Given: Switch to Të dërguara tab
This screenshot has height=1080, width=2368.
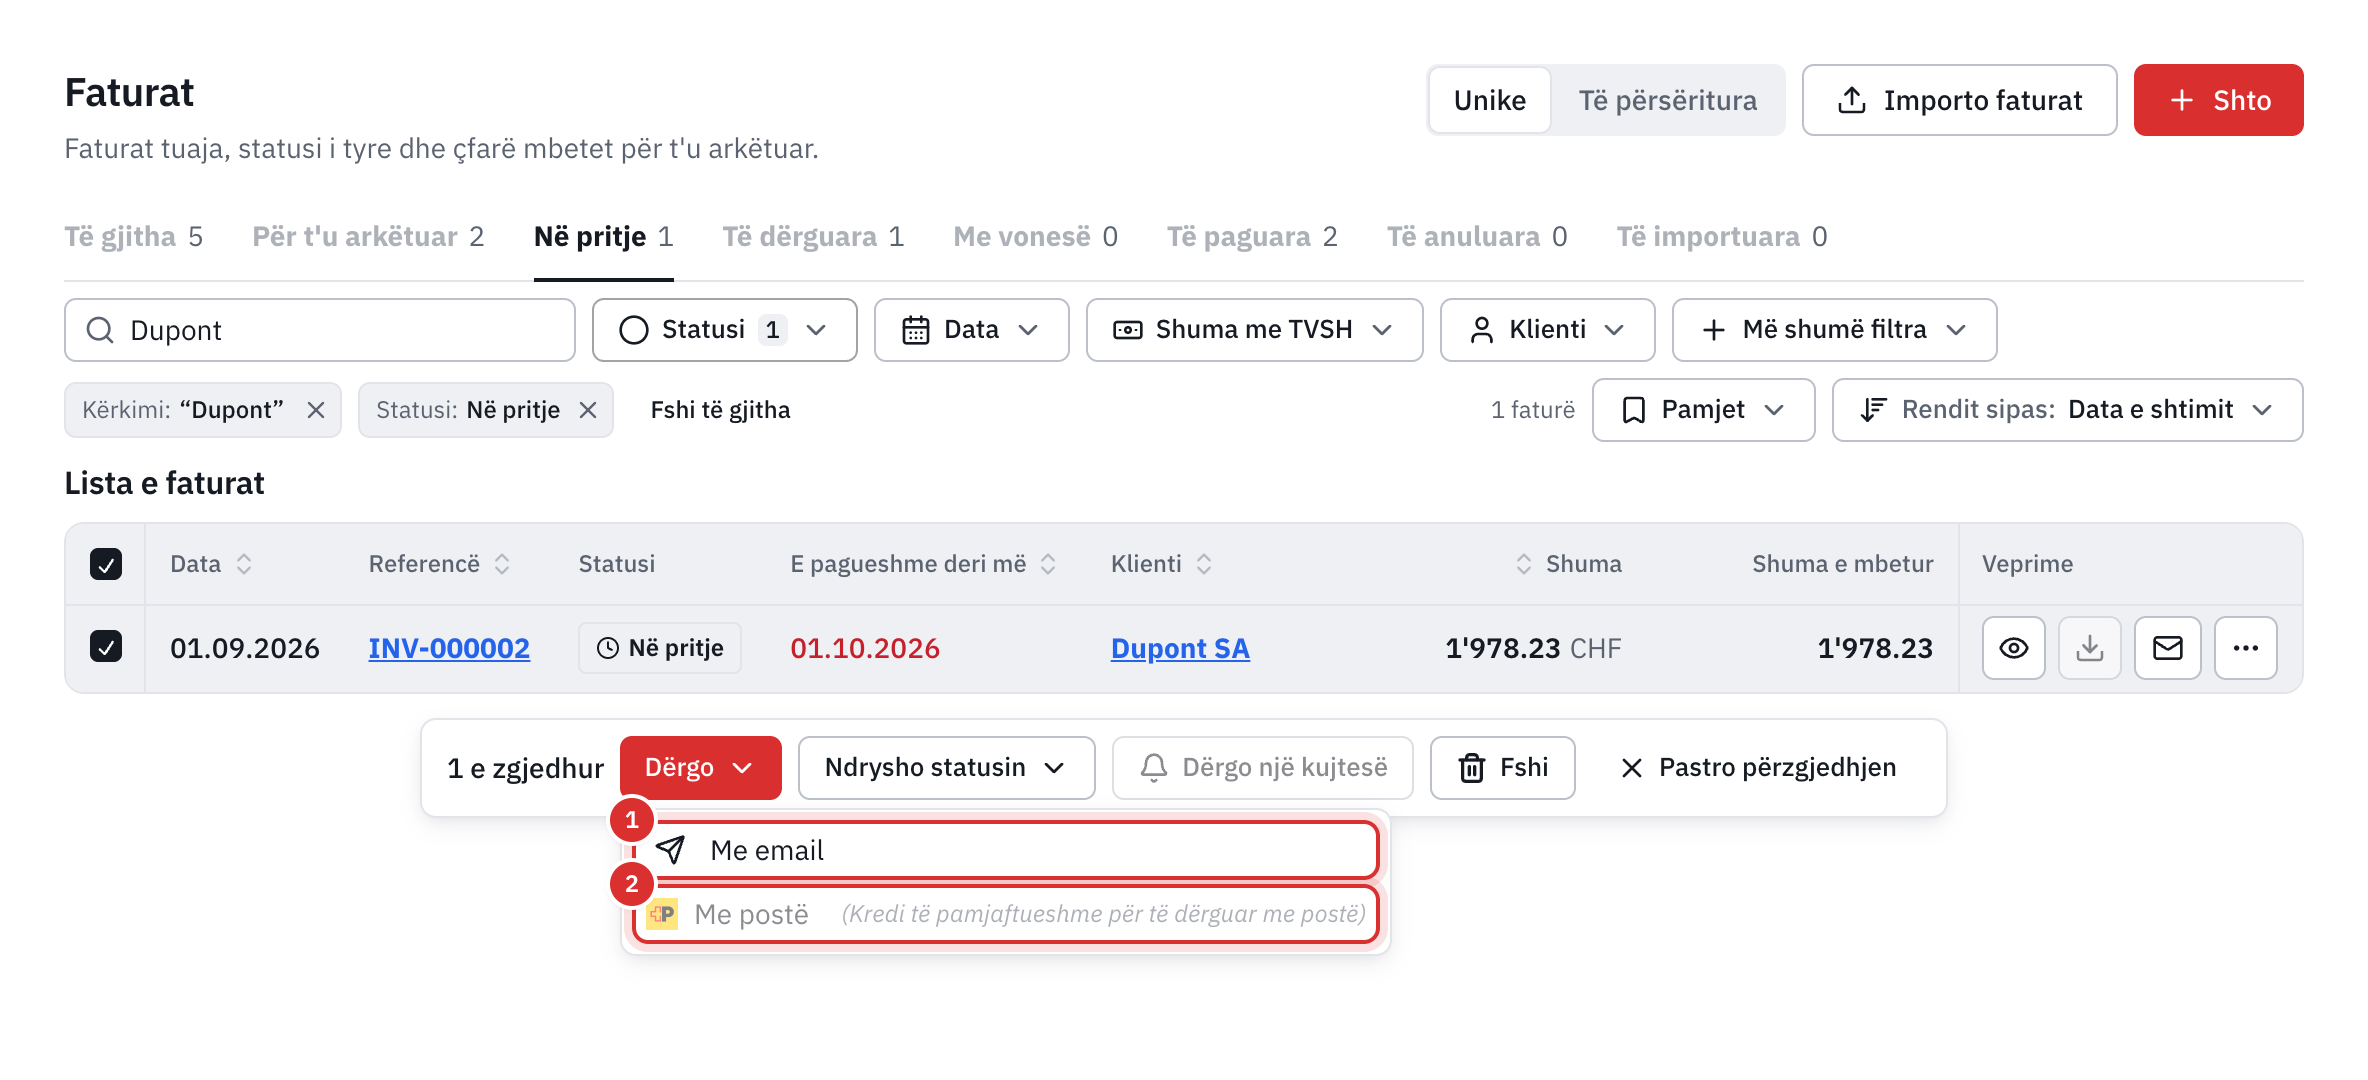Looking at the screenshot, I should [x=813, y=237].
